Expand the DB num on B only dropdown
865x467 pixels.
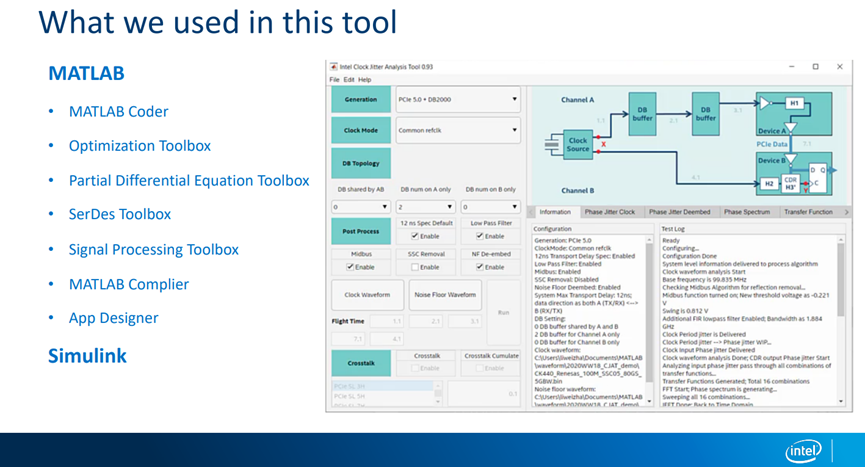pos(490,207)
